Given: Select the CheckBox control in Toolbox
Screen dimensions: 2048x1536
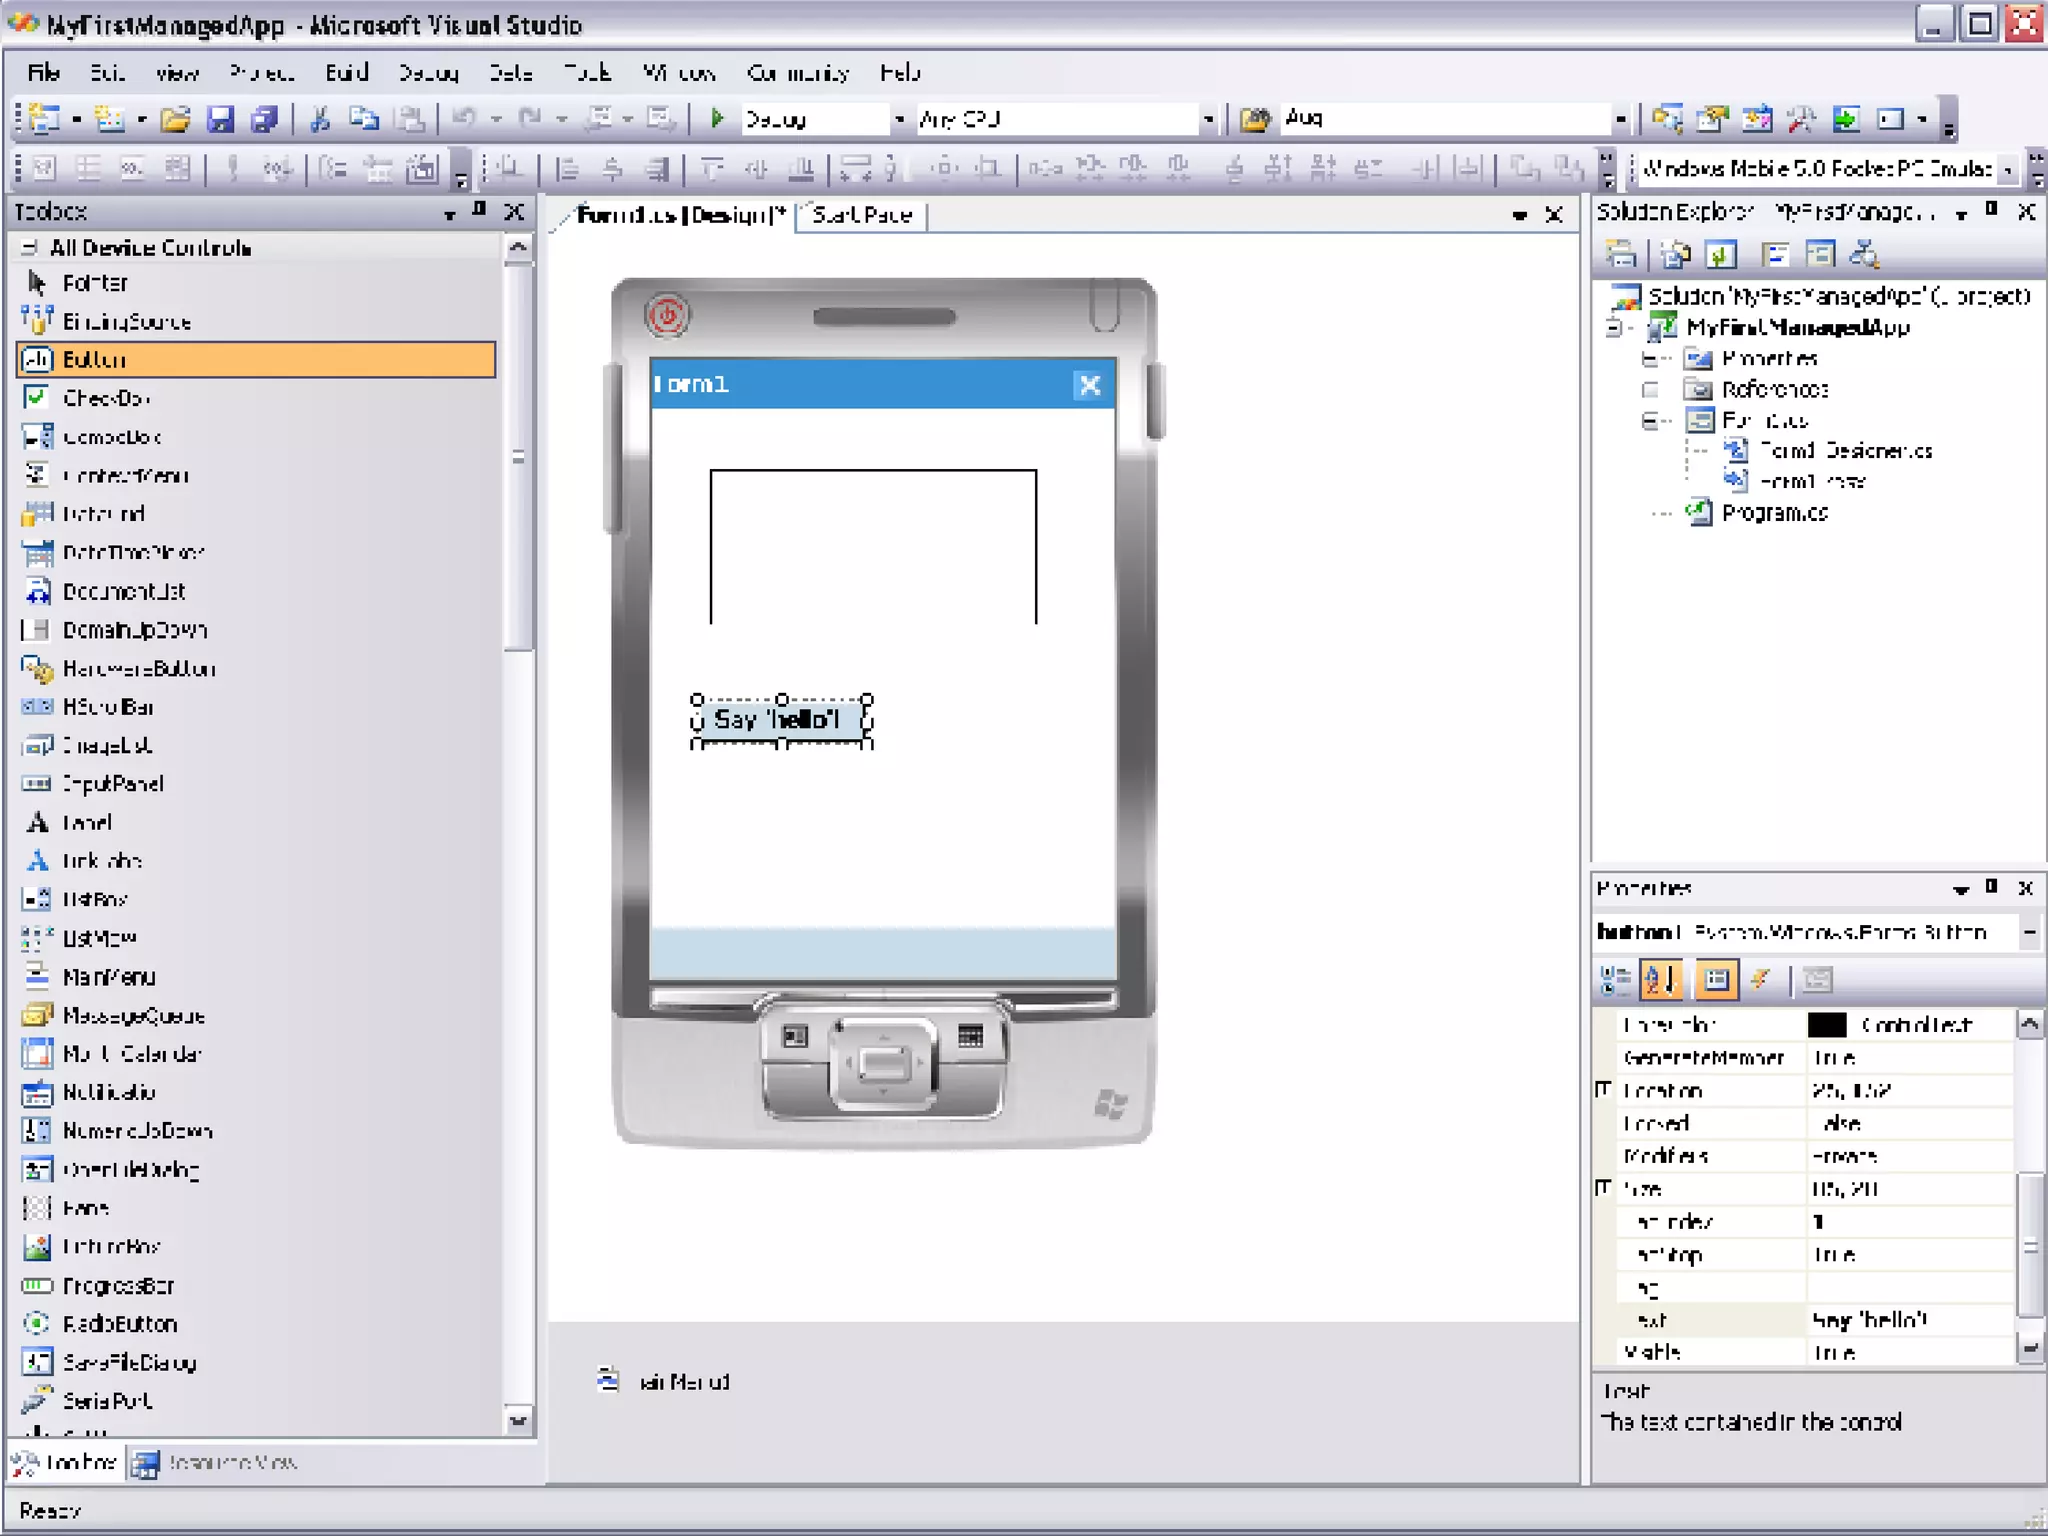Looking at the screenshot, I should (x=105, y=398).
